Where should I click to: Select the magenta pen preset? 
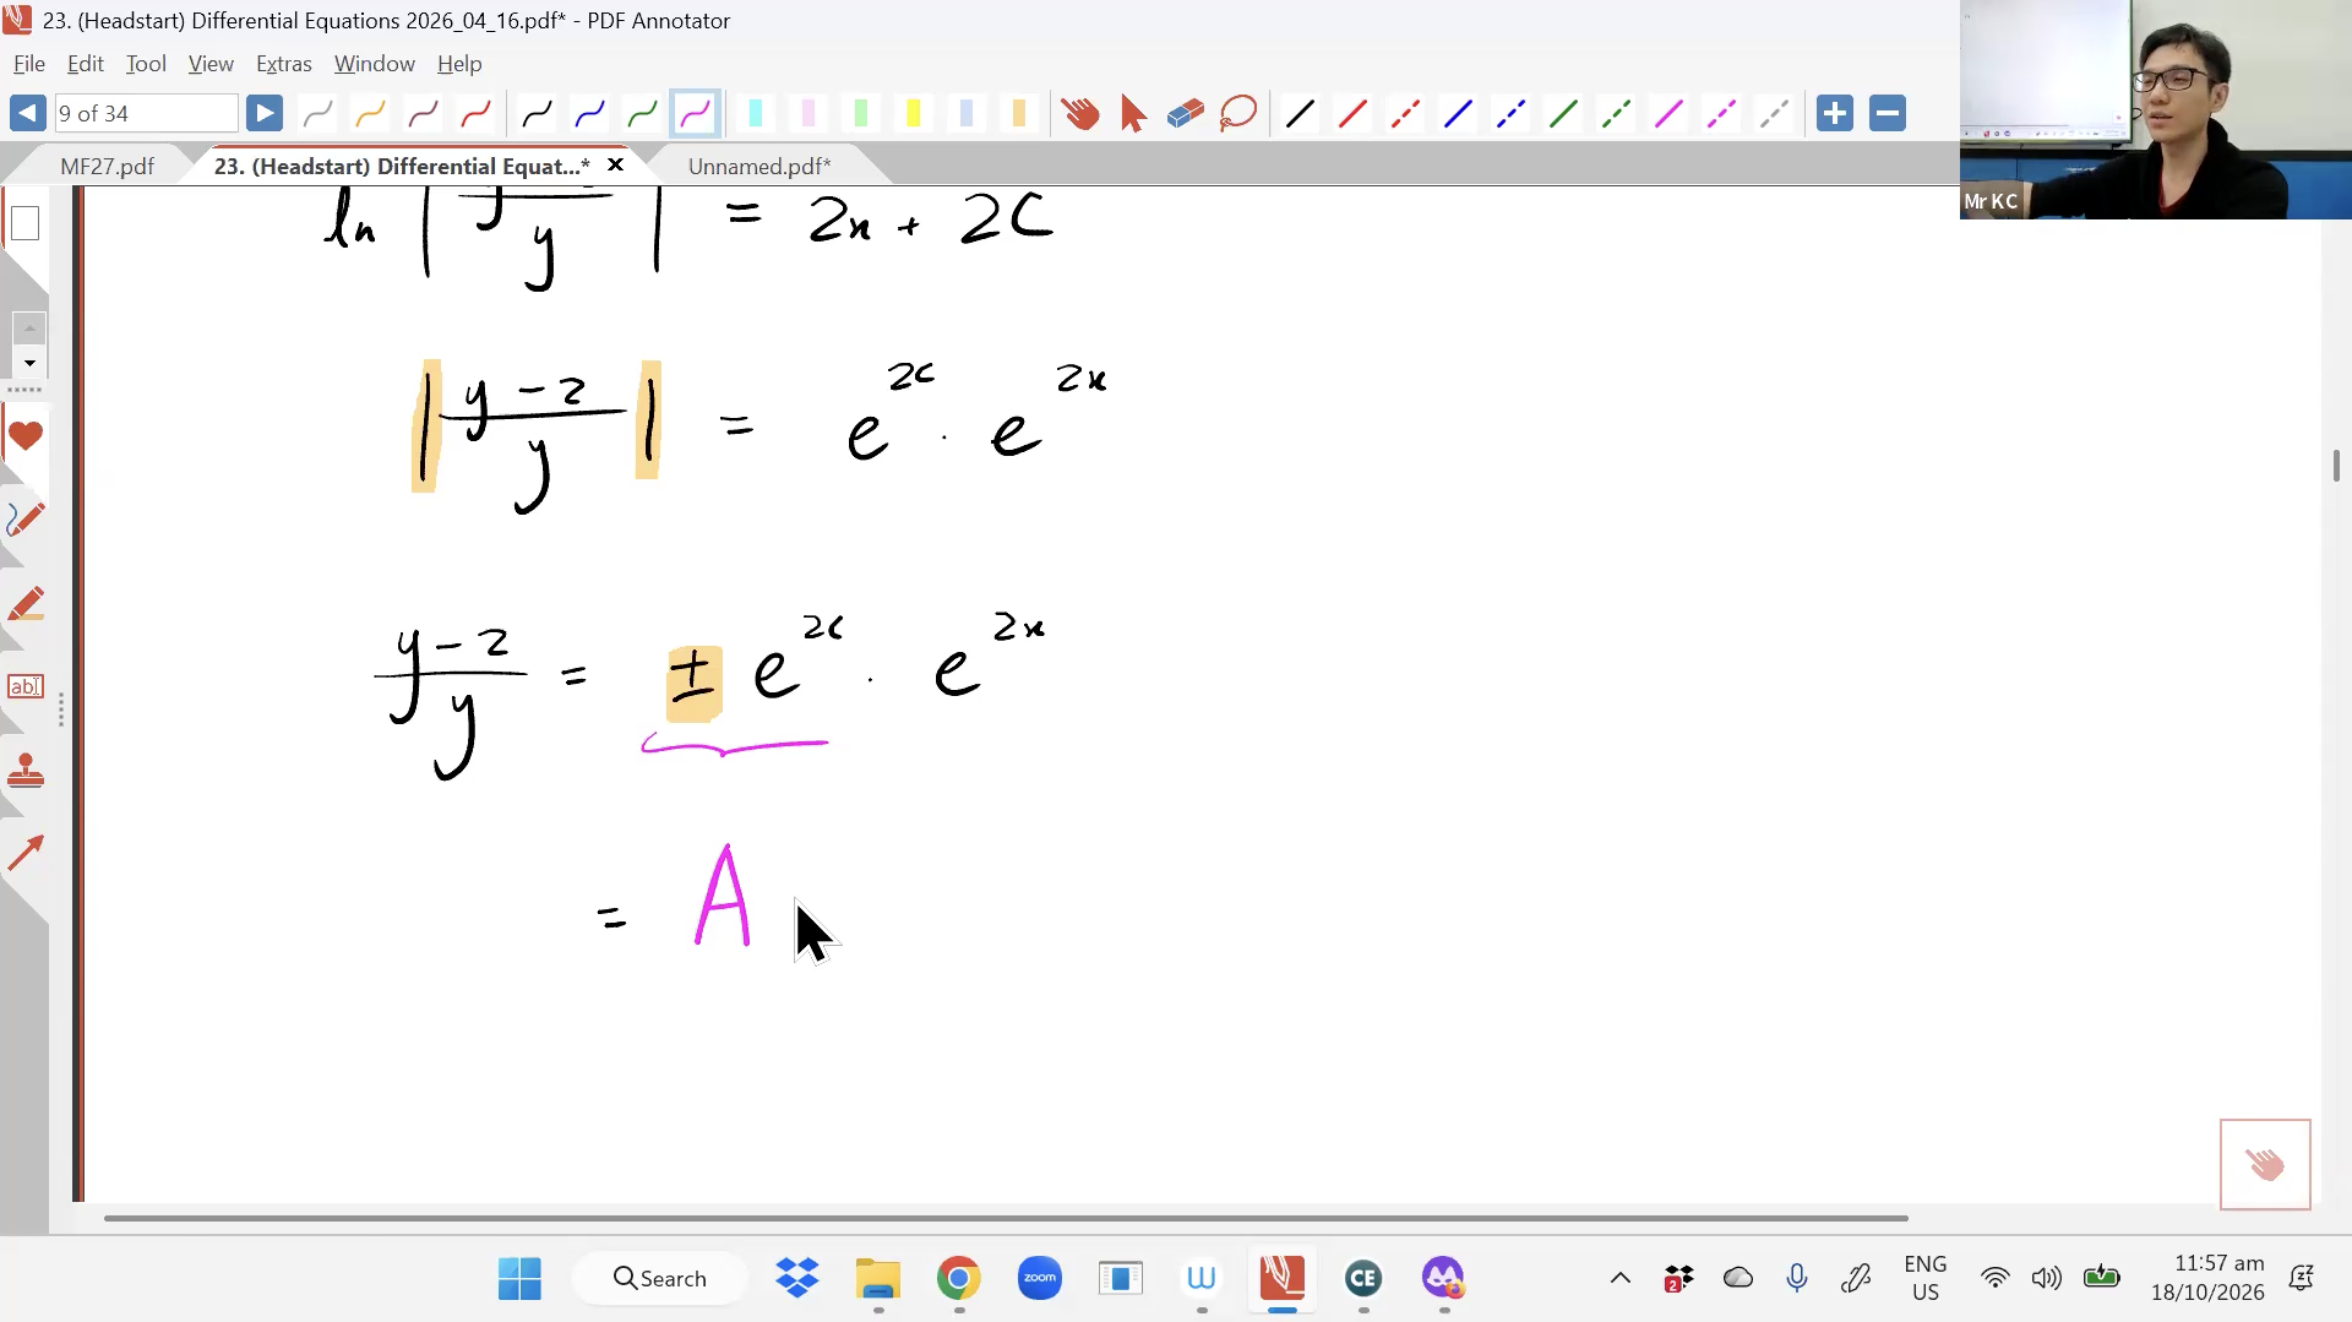[x=695, y=113]
